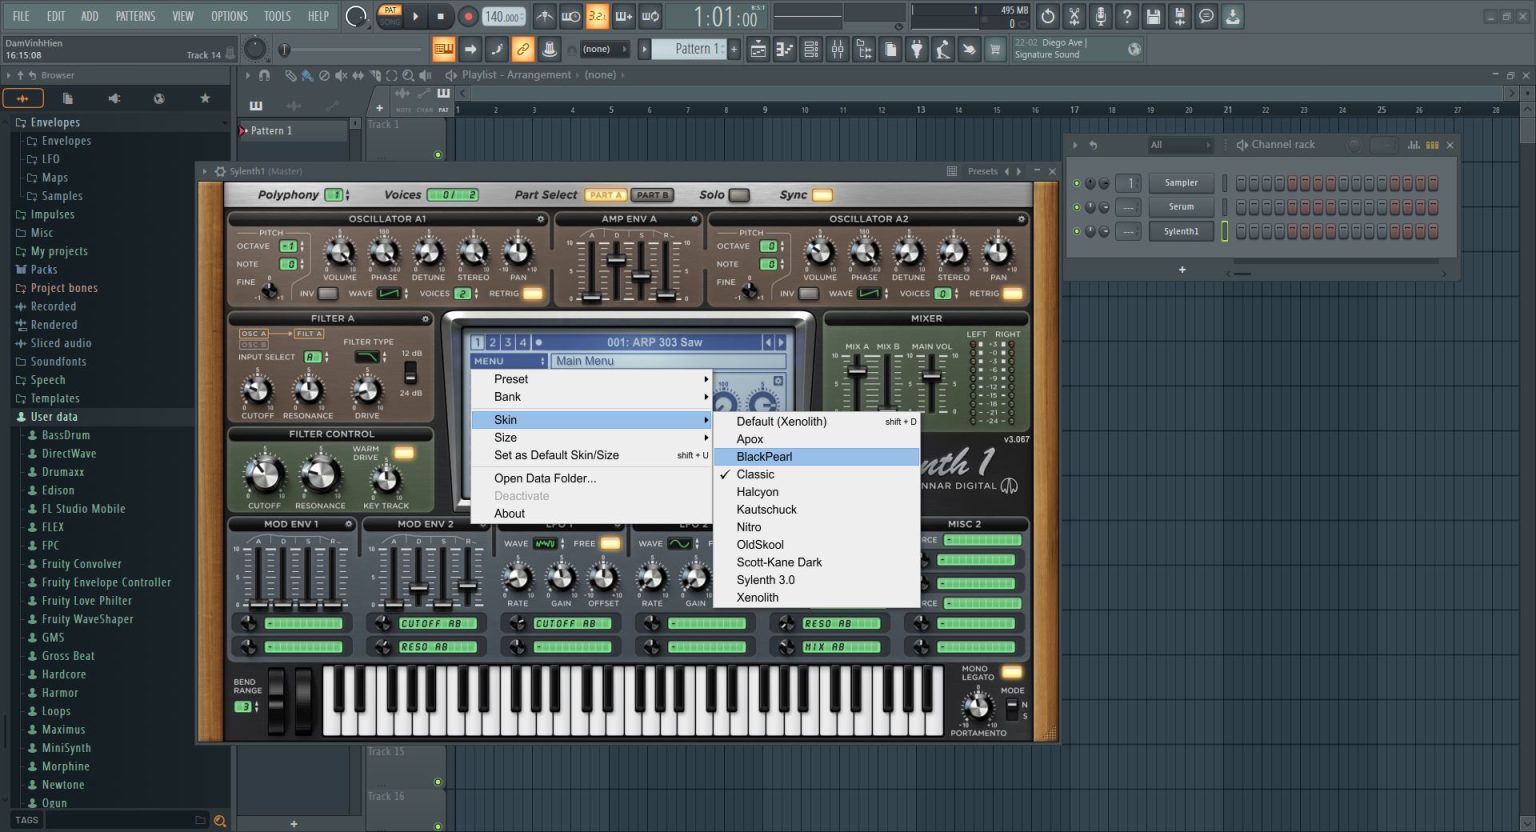
Task: Click the Save project floppy disk icon
Action: point(1154,14)
